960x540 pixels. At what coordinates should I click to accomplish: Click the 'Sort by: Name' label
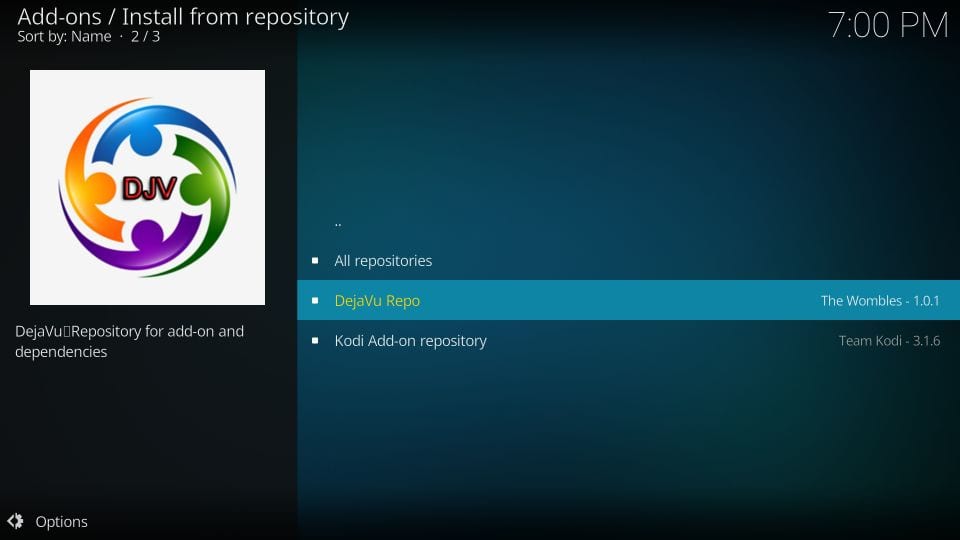64,37
